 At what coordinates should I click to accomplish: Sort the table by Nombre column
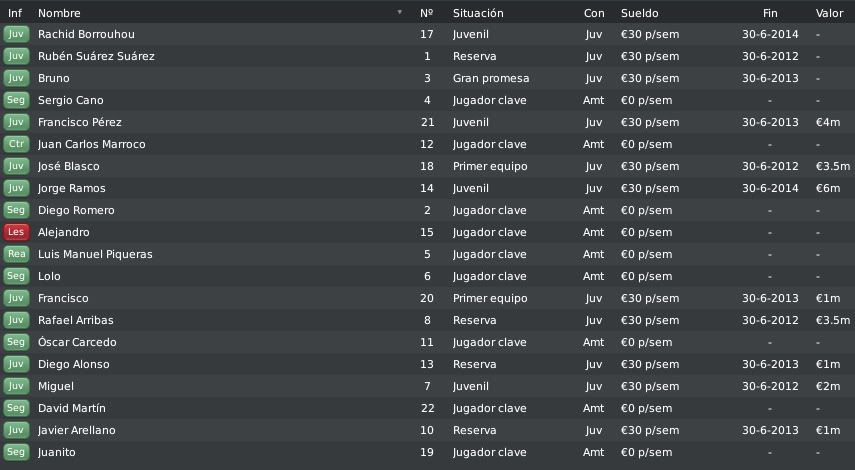click(59, 13)
